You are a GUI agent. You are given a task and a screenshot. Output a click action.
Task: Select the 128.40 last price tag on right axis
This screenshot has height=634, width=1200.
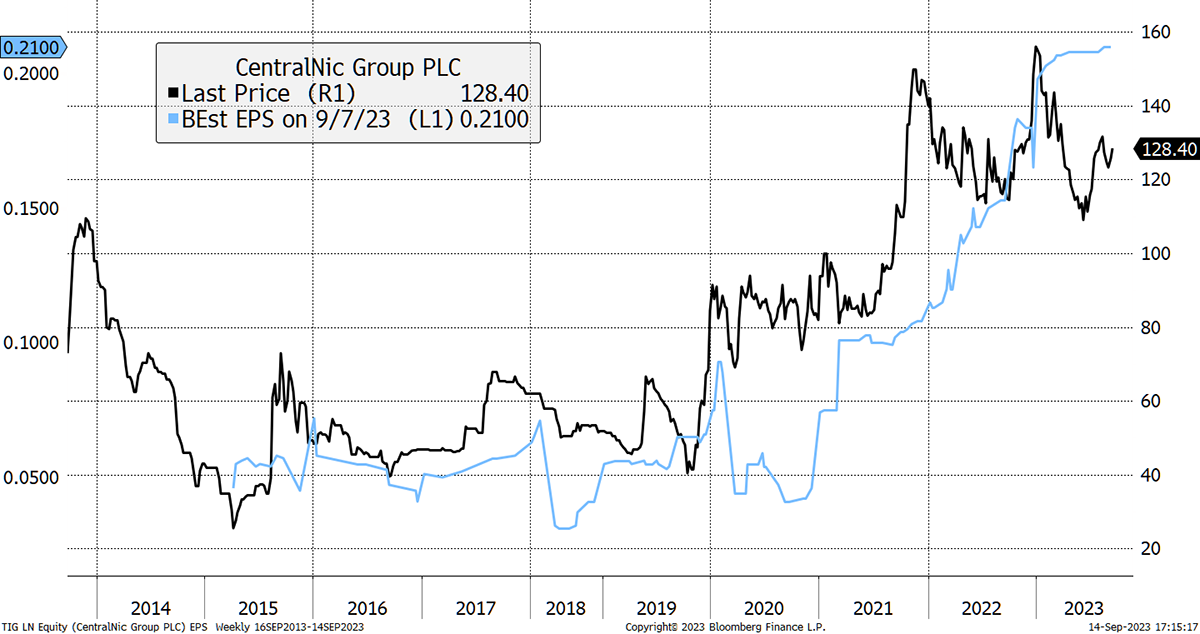[x=1168, y=149]
